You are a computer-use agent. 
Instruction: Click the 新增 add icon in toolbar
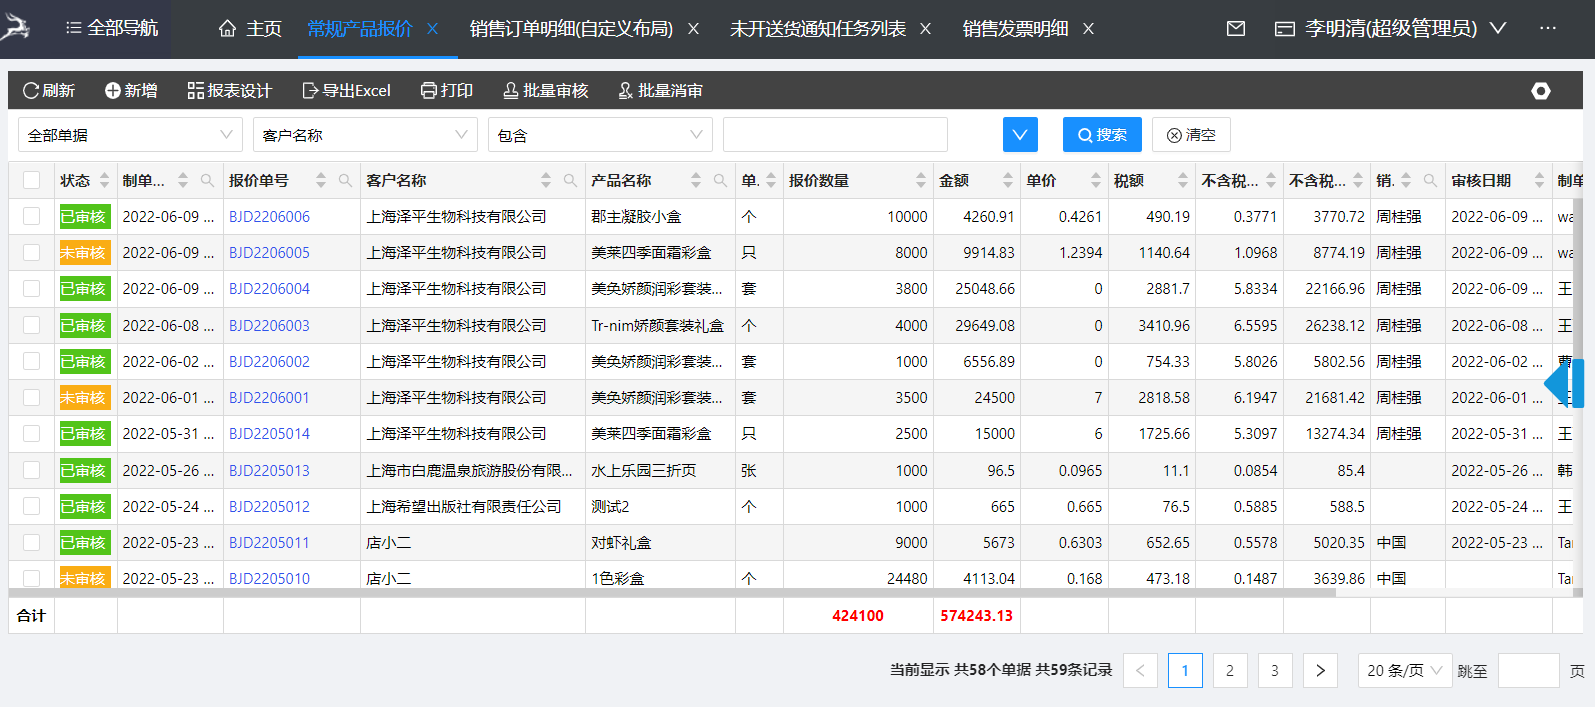113,91
